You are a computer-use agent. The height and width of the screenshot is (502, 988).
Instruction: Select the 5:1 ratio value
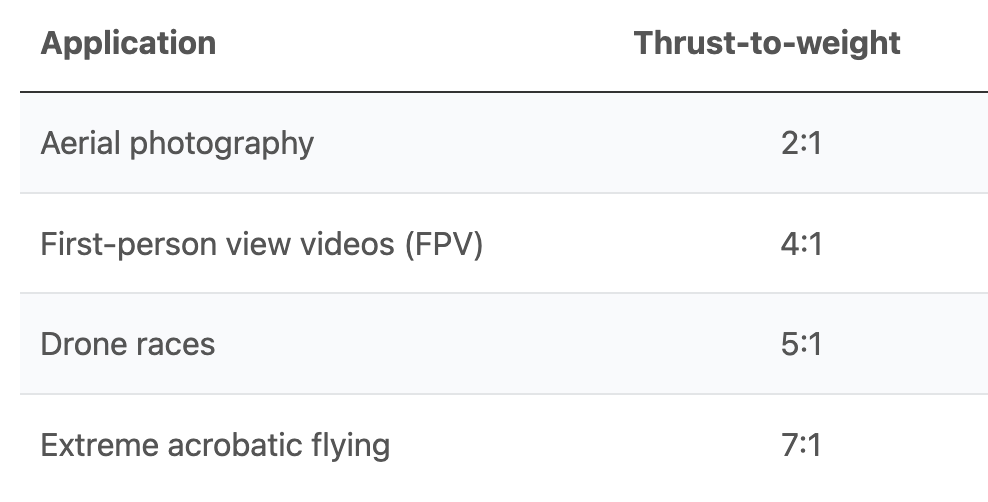[801, 345]
